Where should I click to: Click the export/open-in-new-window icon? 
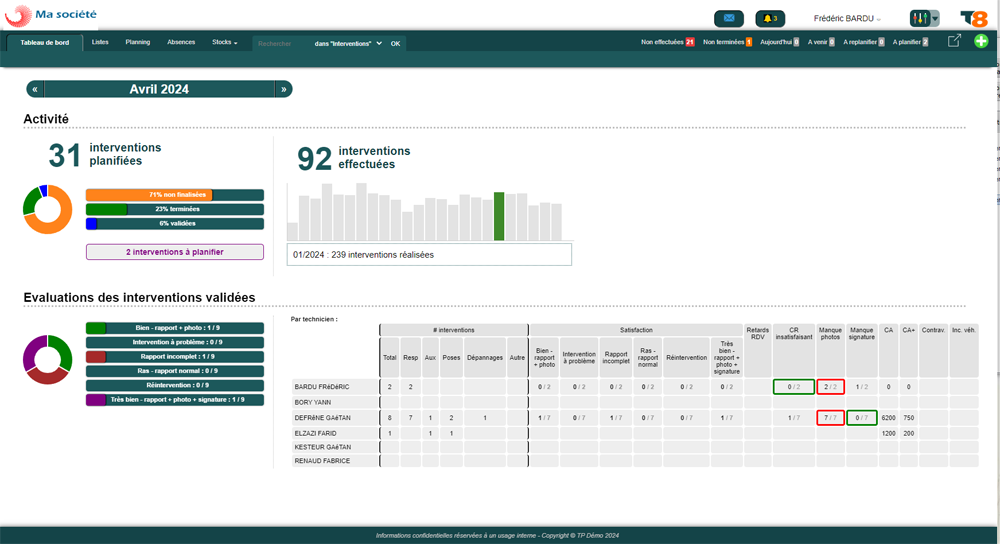click(x=954, y=41)
